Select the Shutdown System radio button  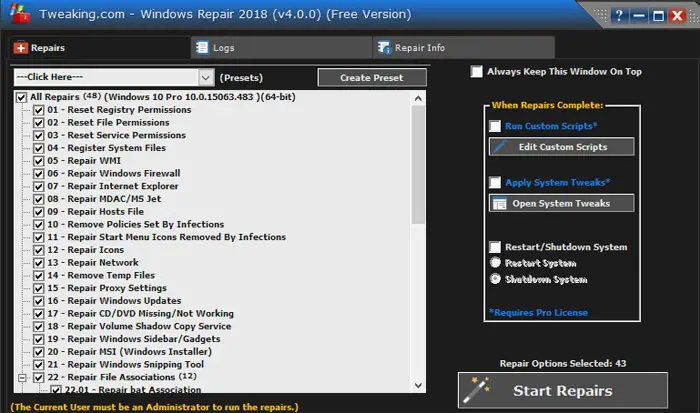(x=495, y=279)
